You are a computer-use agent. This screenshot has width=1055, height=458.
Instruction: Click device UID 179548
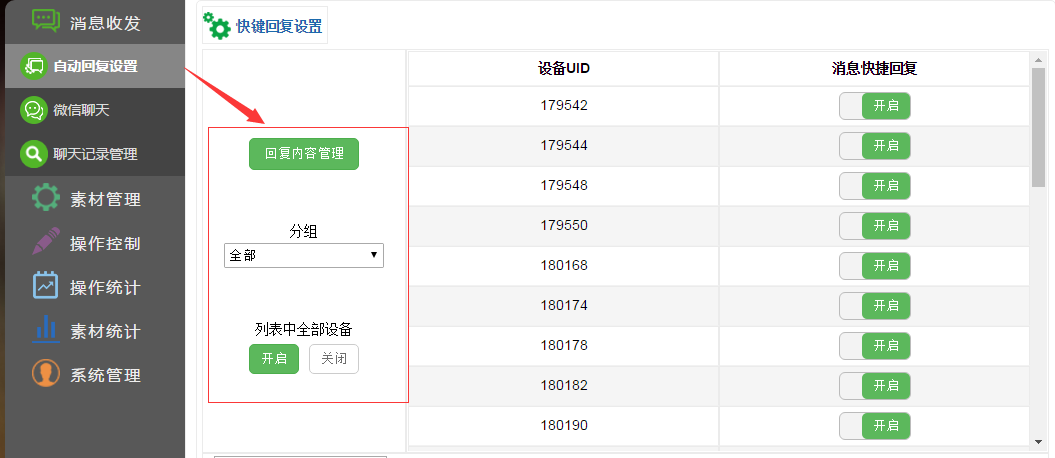[564, 185]
